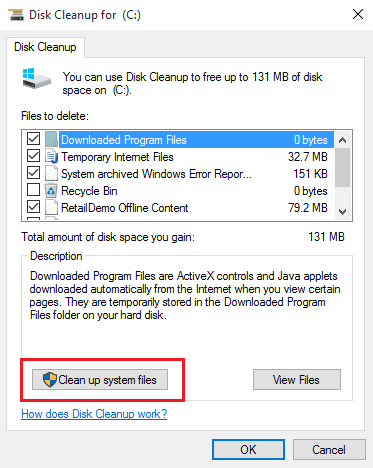Confirm the cleanup with the OK button
This screenshot has height=468, width=373.
248,450
